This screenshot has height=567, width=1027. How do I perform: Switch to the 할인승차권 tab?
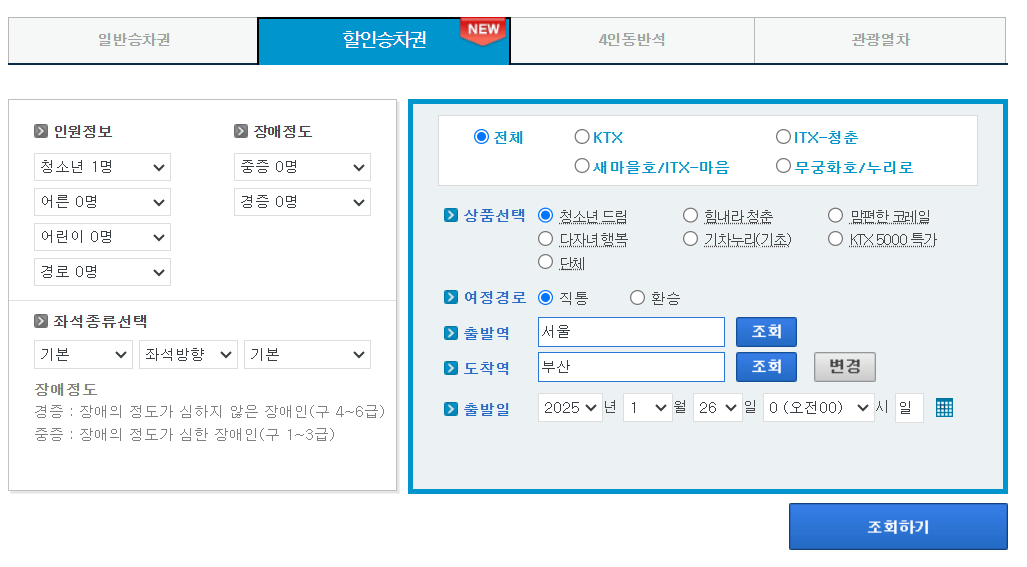coord(384,40)
